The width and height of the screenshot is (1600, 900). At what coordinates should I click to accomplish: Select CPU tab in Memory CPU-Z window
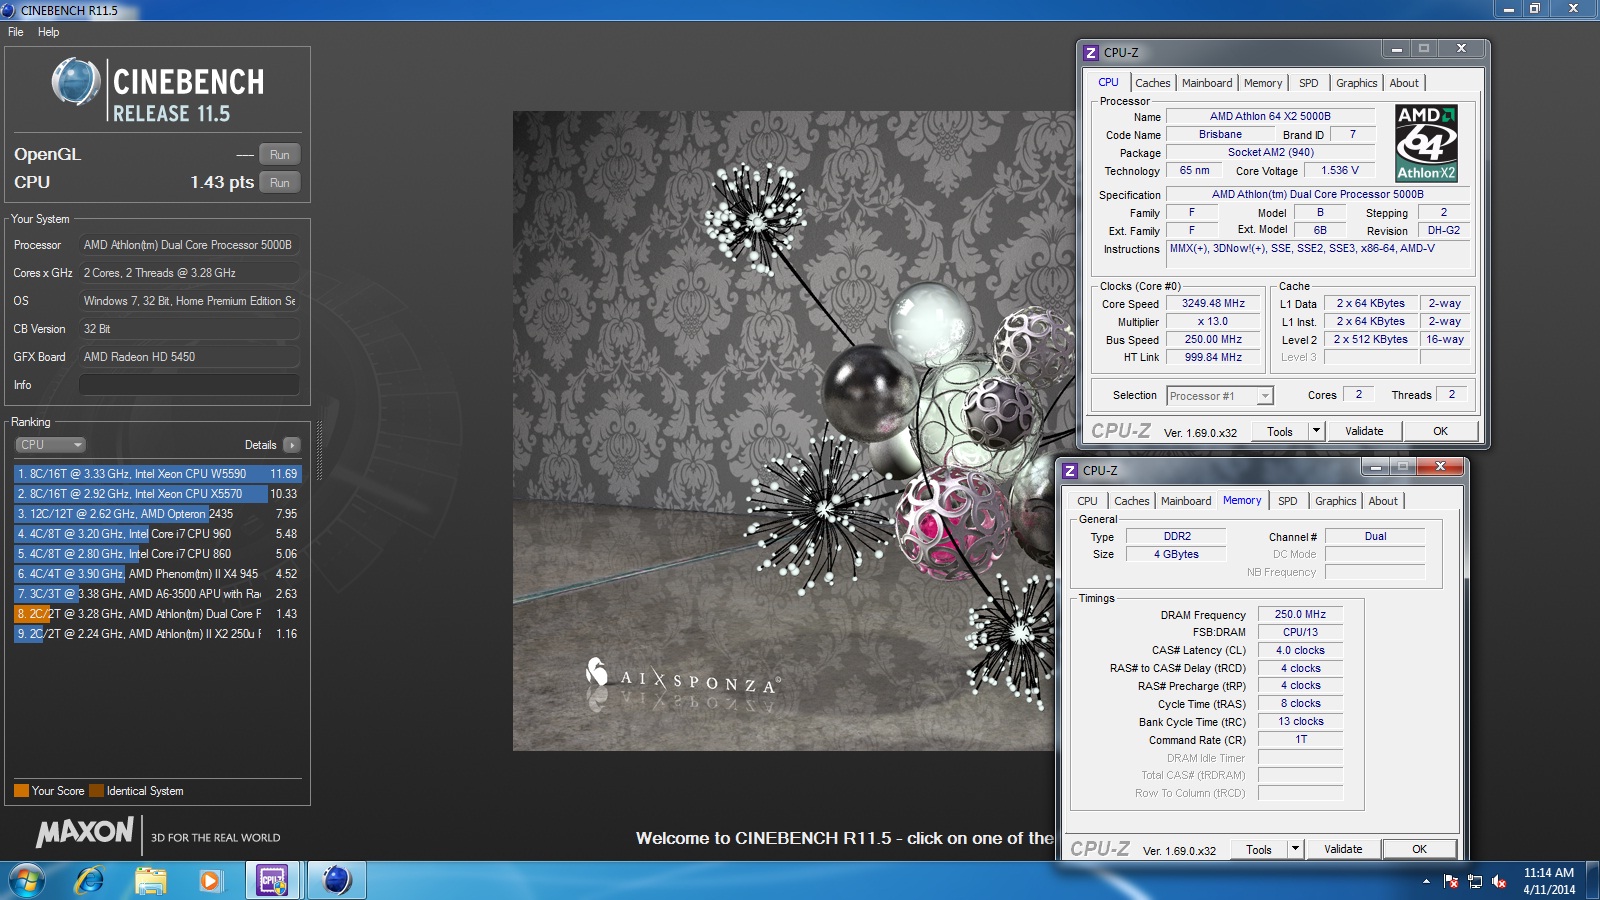pyautogui.click(x=1087, y=501)
